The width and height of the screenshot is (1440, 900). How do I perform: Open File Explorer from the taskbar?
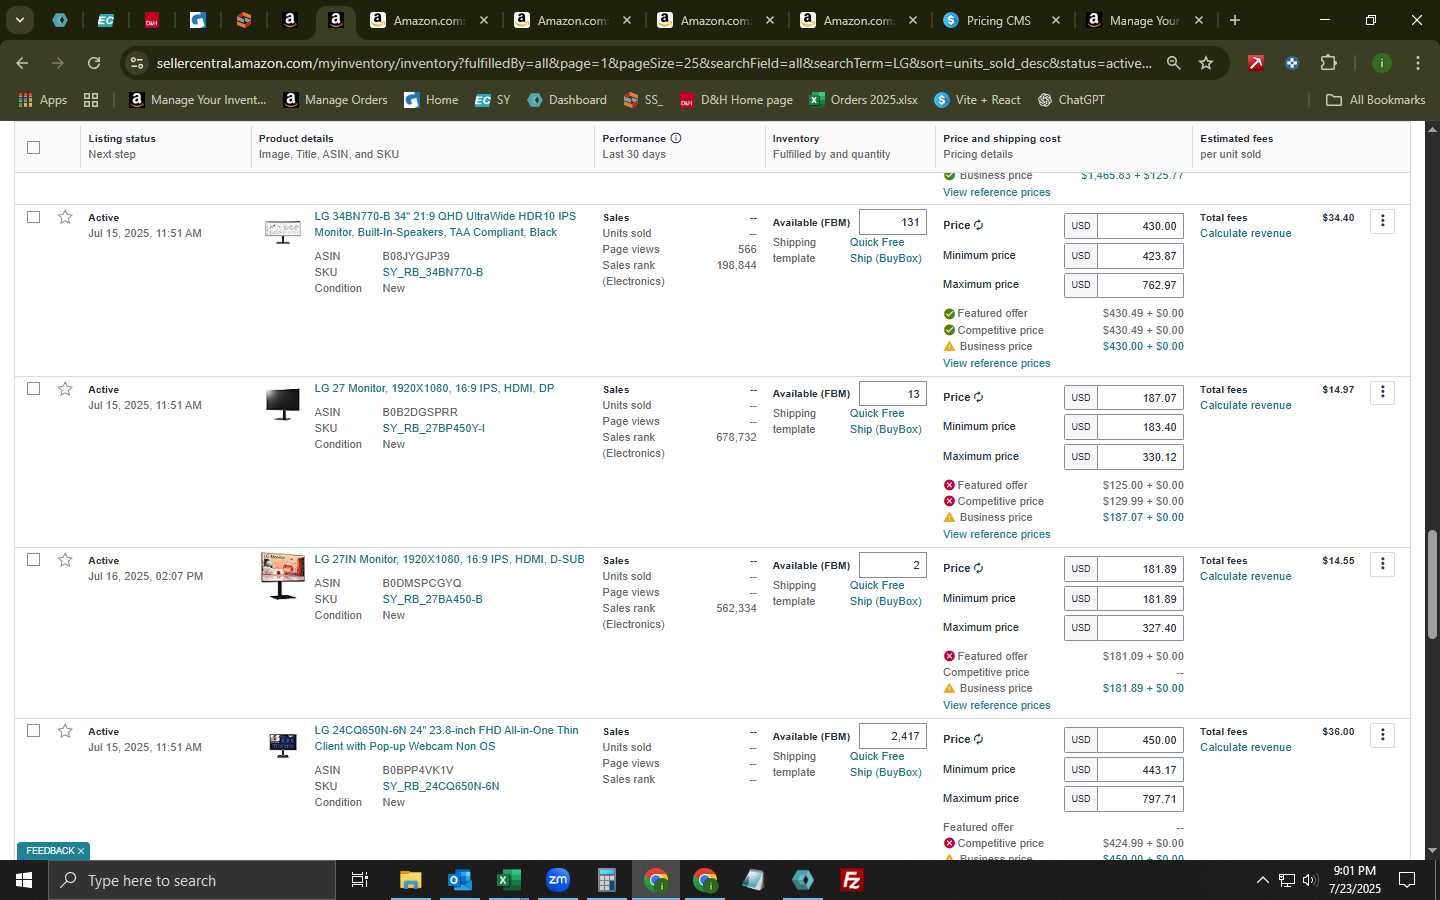coord(410,880)
